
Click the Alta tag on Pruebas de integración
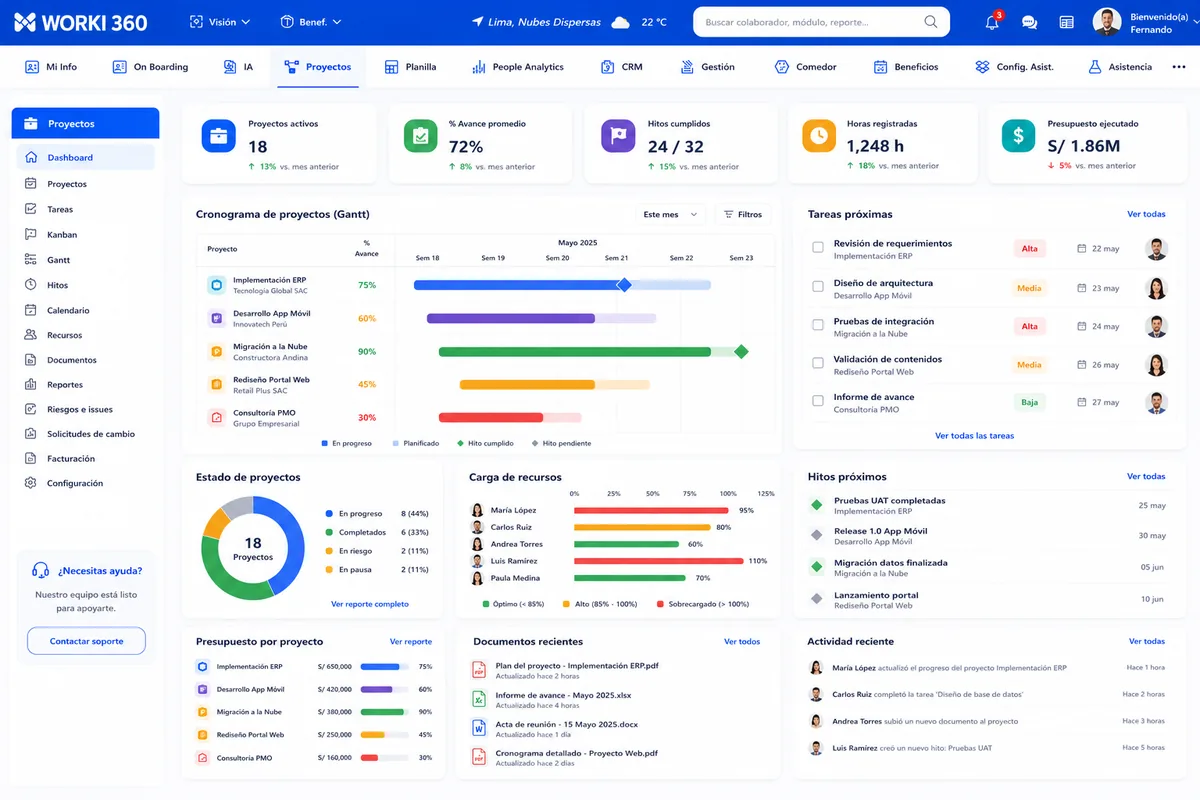click(x=1029, y=326)
